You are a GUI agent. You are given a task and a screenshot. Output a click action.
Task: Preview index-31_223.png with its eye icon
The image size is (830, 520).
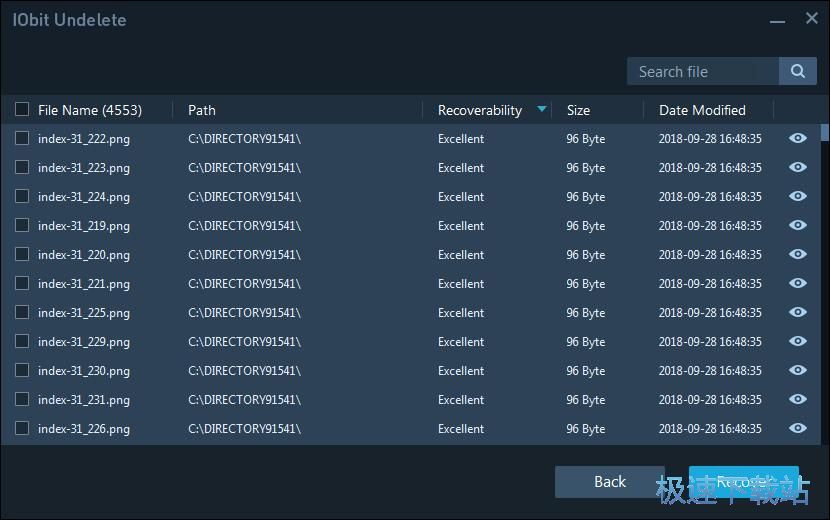tap(798, 168)
